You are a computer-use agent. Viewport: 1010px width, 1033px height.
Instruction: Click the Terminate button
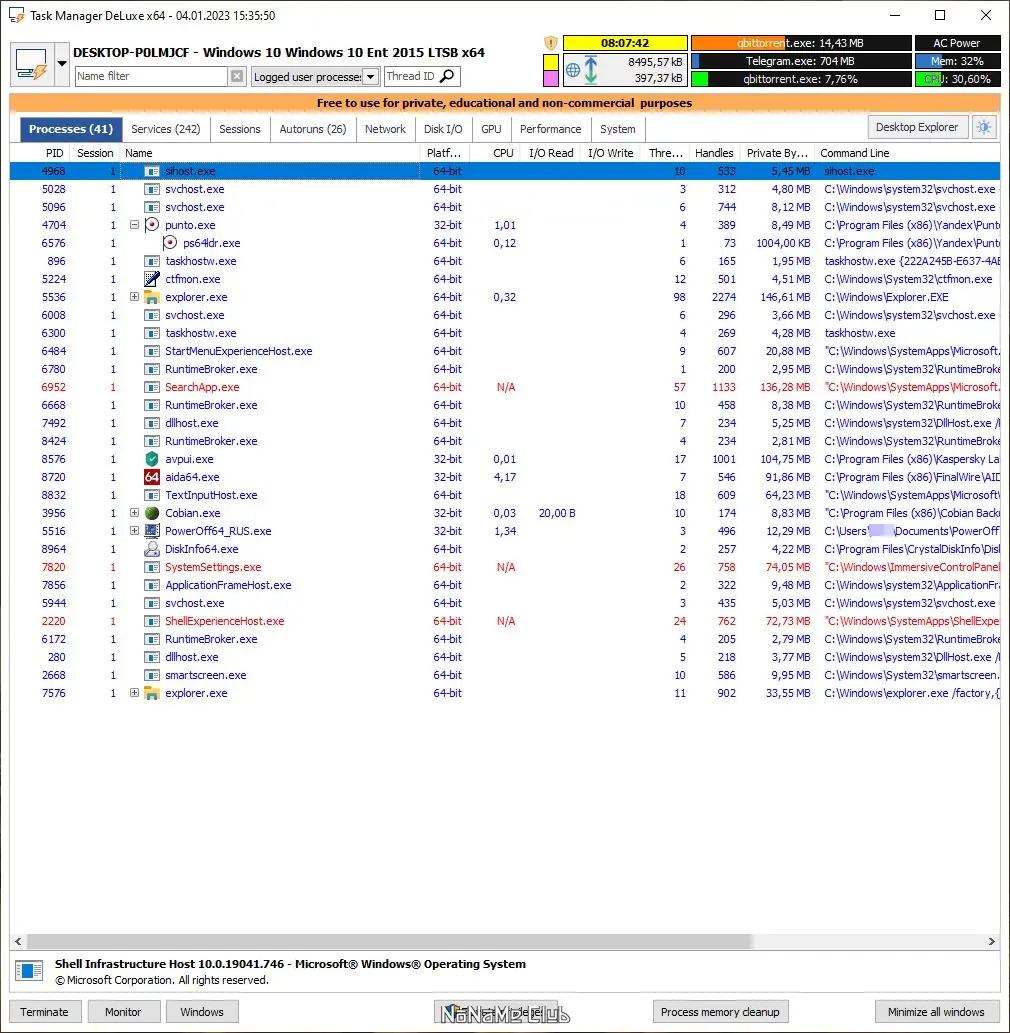(x=45, y=1011)
